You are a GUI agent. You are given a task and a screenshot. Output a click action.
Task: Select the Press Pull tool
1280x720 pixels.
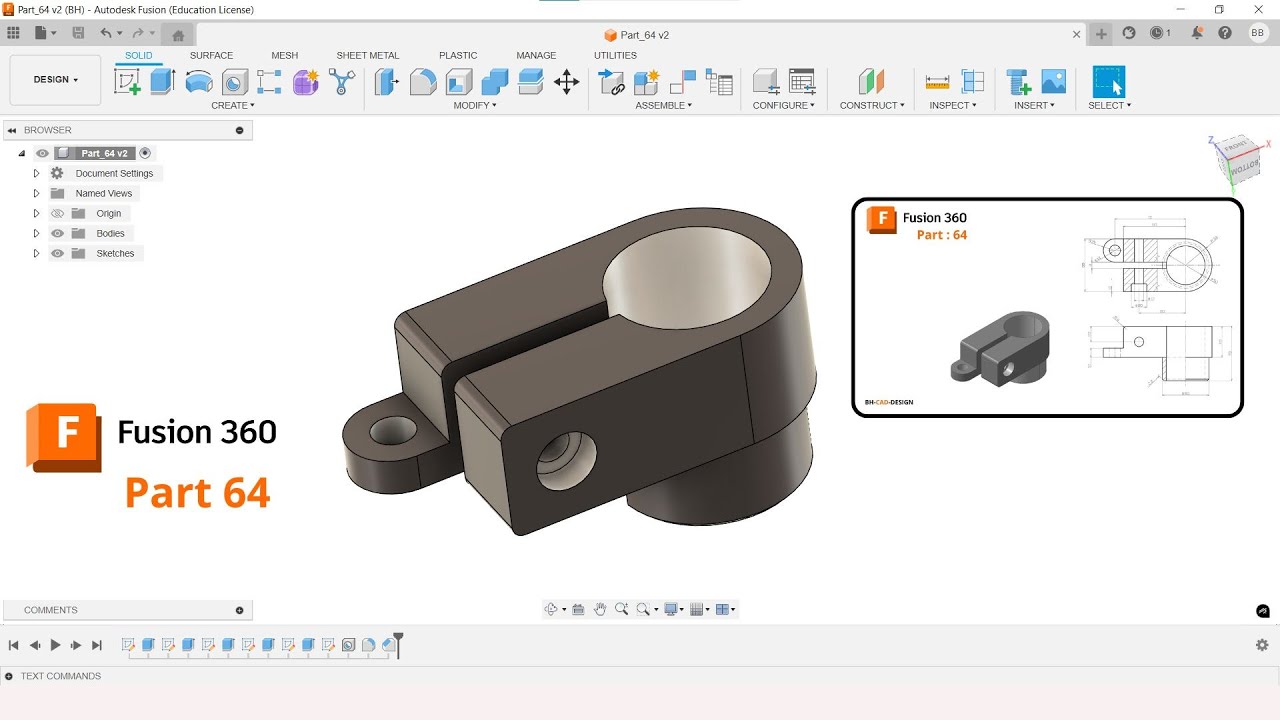[387, 81]
